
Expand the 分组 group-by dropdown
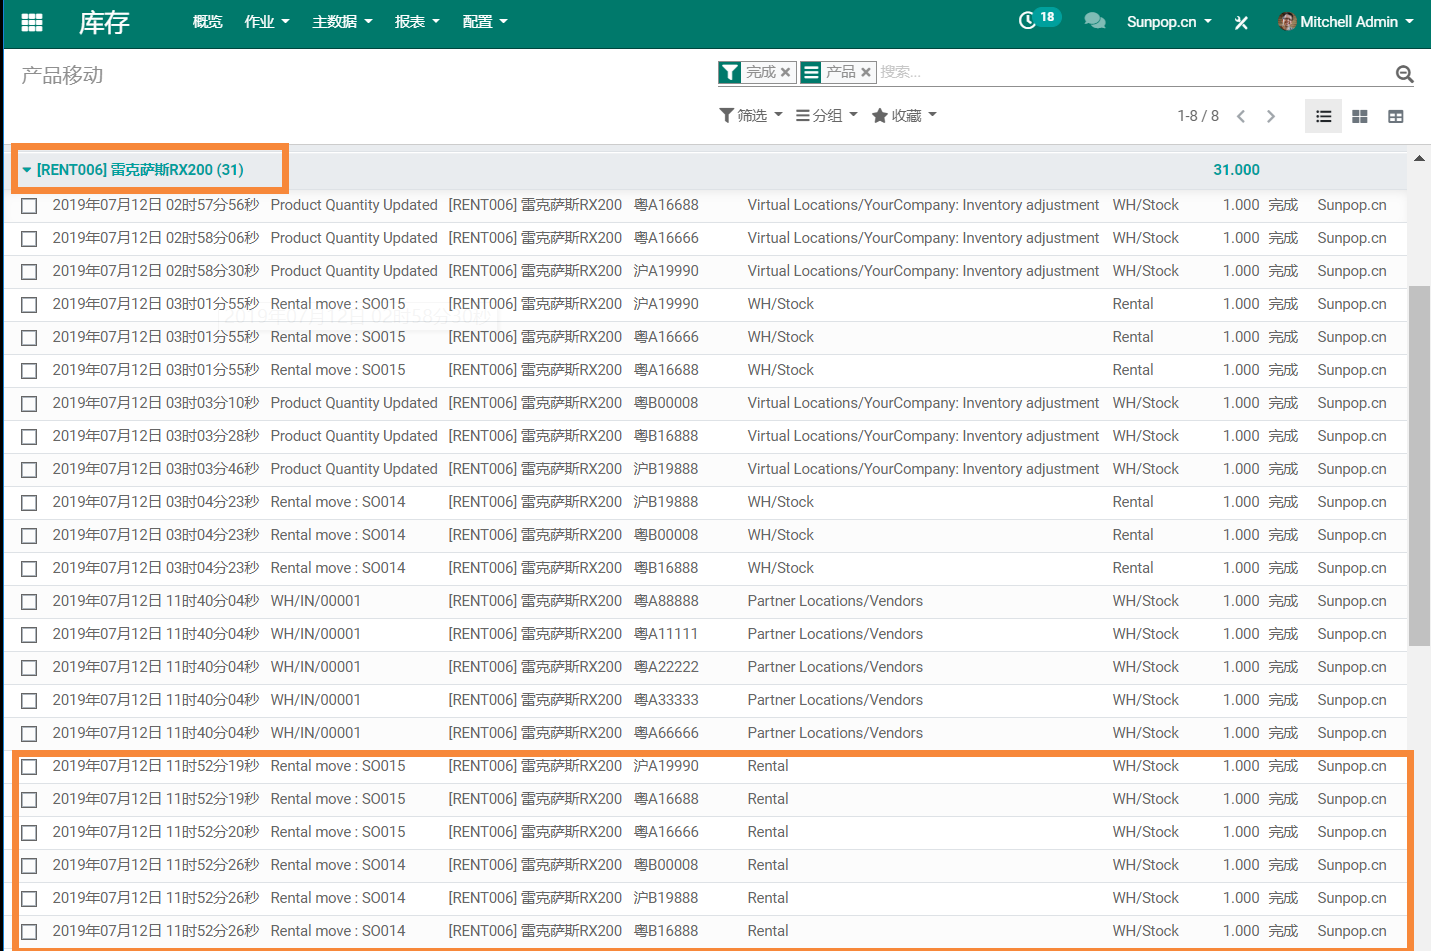pyautogui.click(x=827, y=116)
